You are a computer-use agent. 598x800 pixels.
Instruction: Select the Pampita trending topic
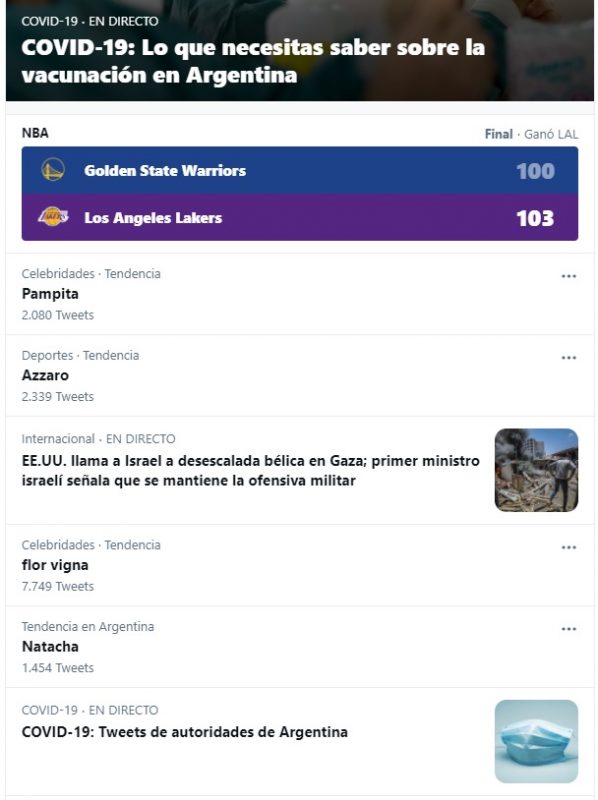point(50,294)
